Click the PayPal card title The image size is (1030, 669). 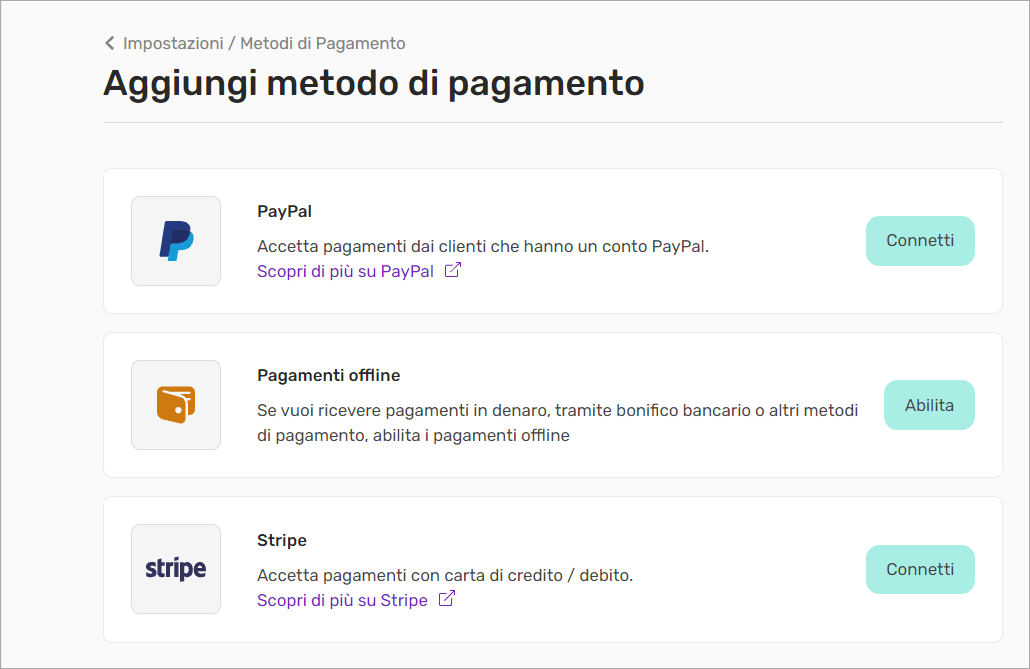tap(284, 212)
